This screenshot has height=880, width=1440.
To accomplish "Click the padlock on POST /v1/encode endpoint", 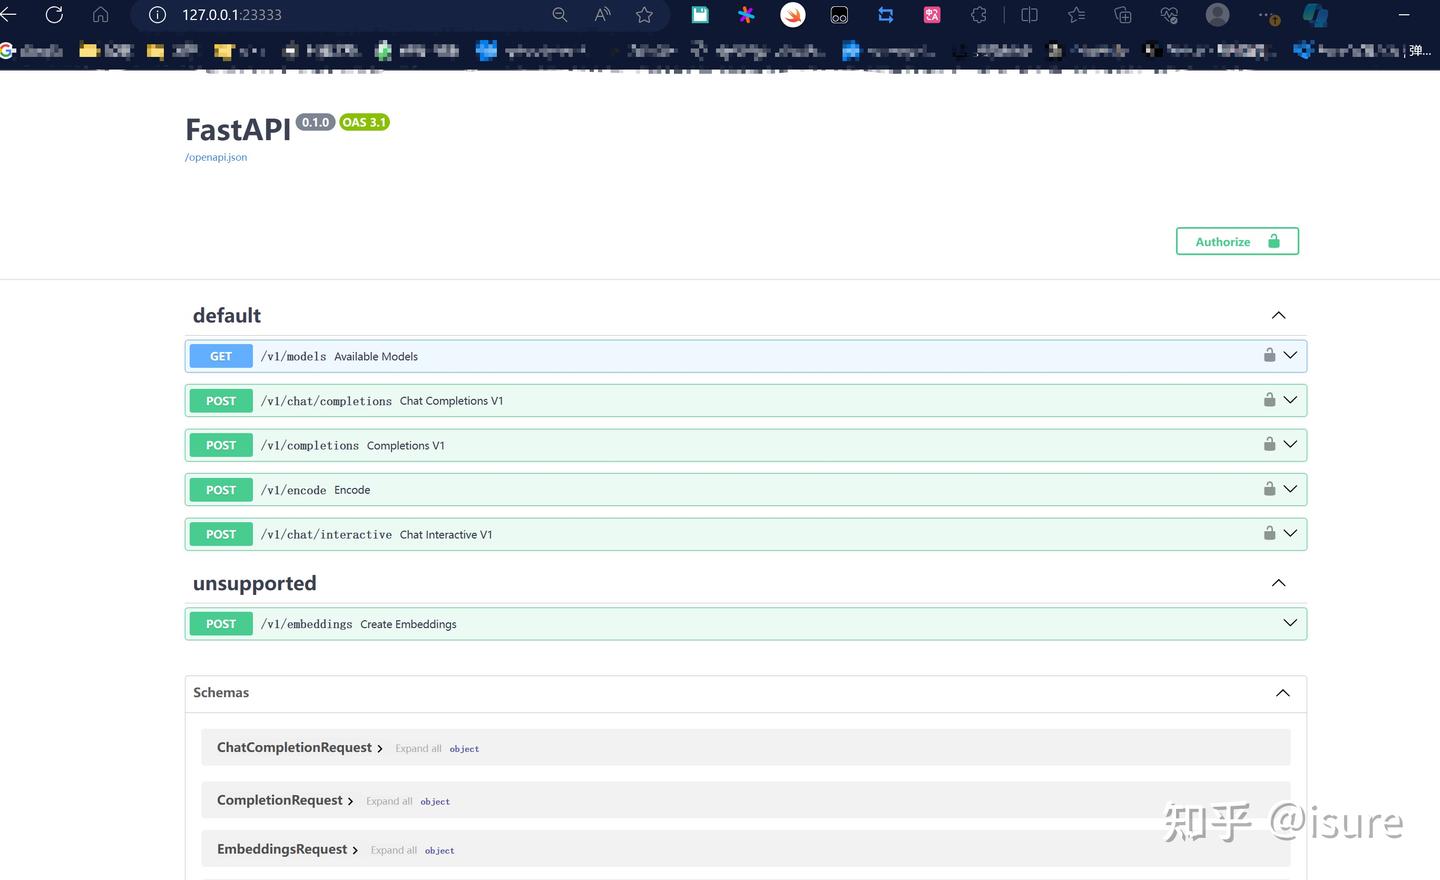I will 1268,488.
